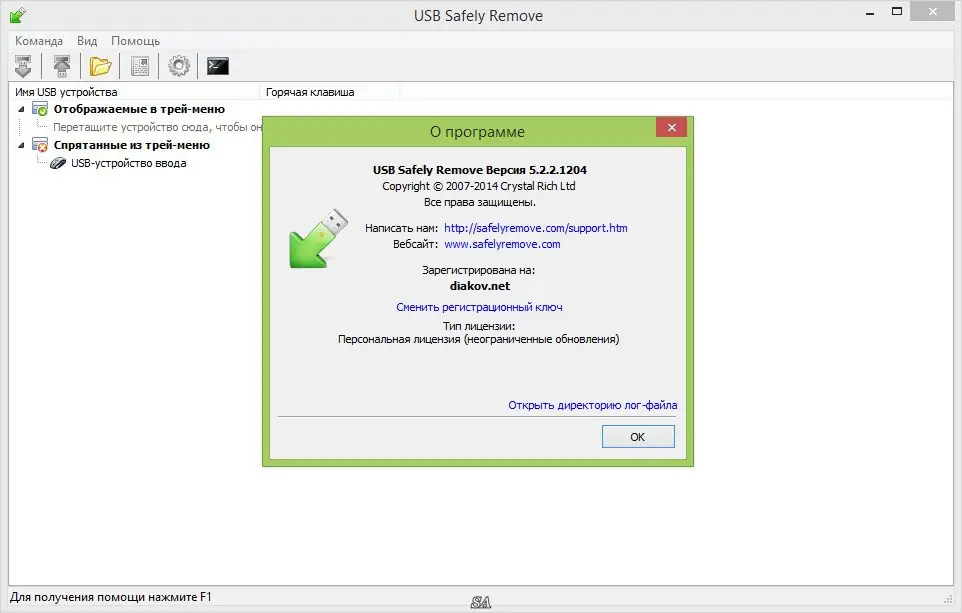Click the yellow open folder toolbar icon
The width and height of the screenshot is (962, 613).
coord(101,66)
